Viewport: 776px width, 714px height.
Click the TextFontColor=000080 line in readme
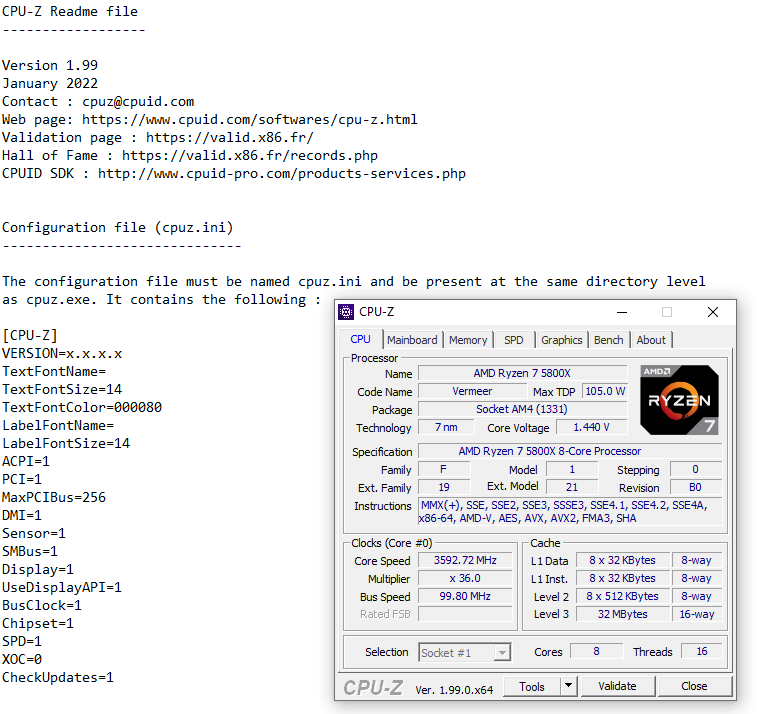[82, 407]
